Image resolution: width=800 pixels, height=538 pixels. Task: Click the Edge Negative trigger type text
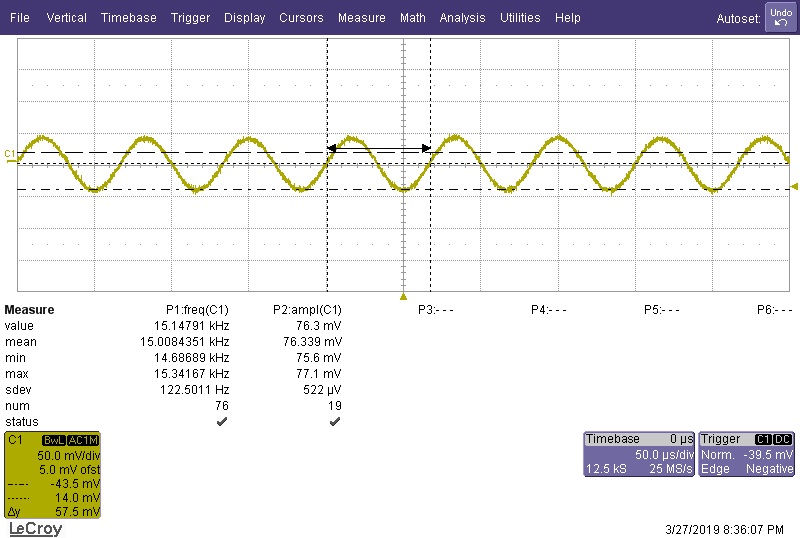tap(747, 469)
